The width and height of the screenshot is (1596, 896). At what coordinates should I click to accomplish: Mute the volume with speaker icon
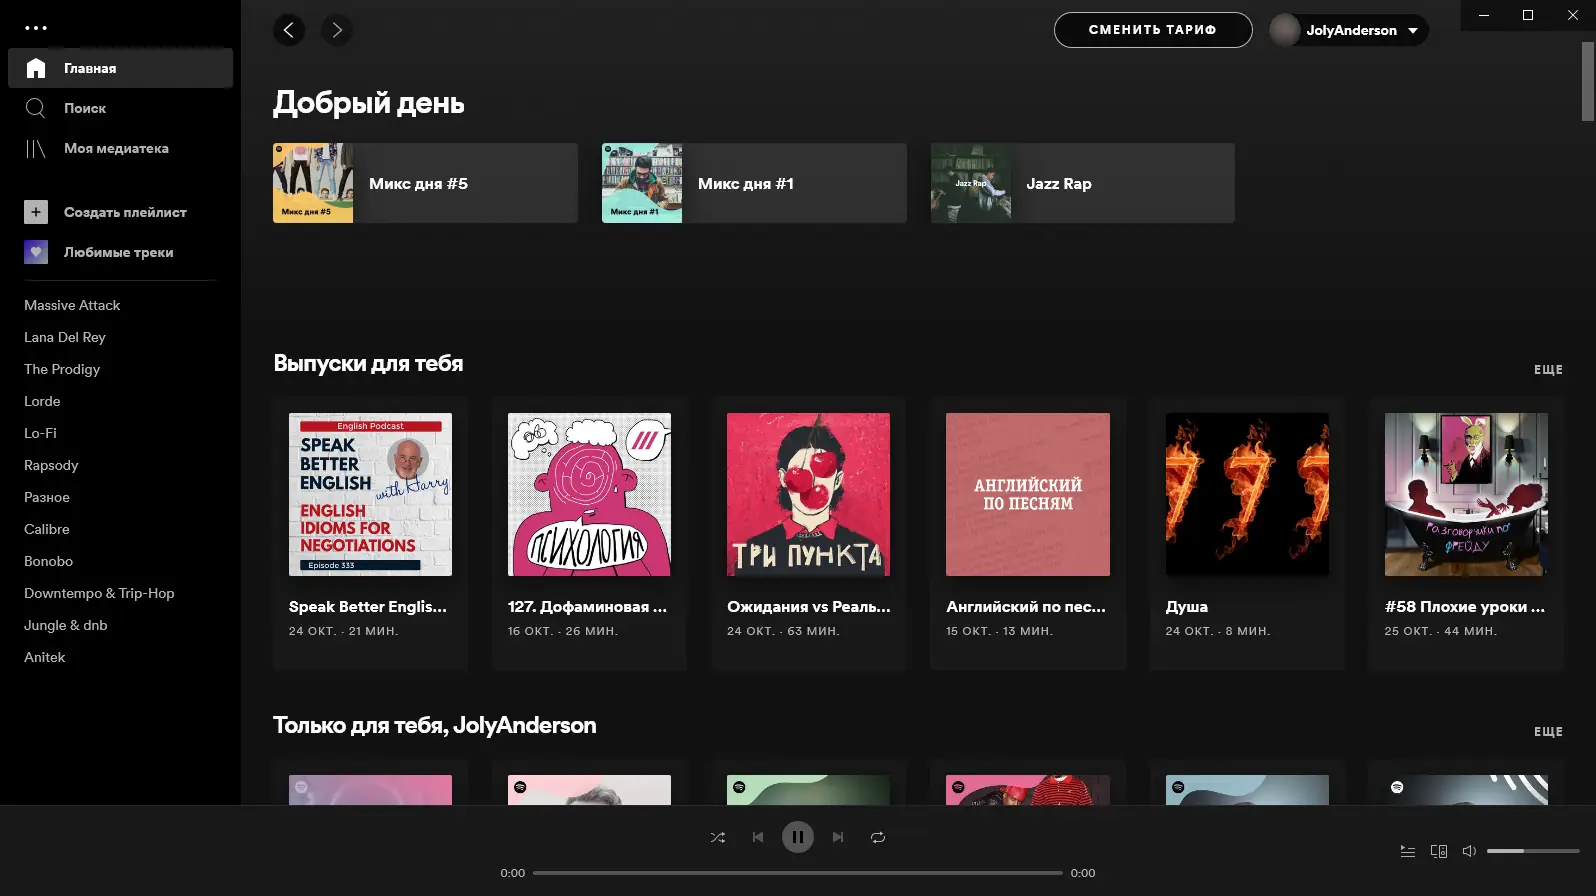coord(1469,851)
